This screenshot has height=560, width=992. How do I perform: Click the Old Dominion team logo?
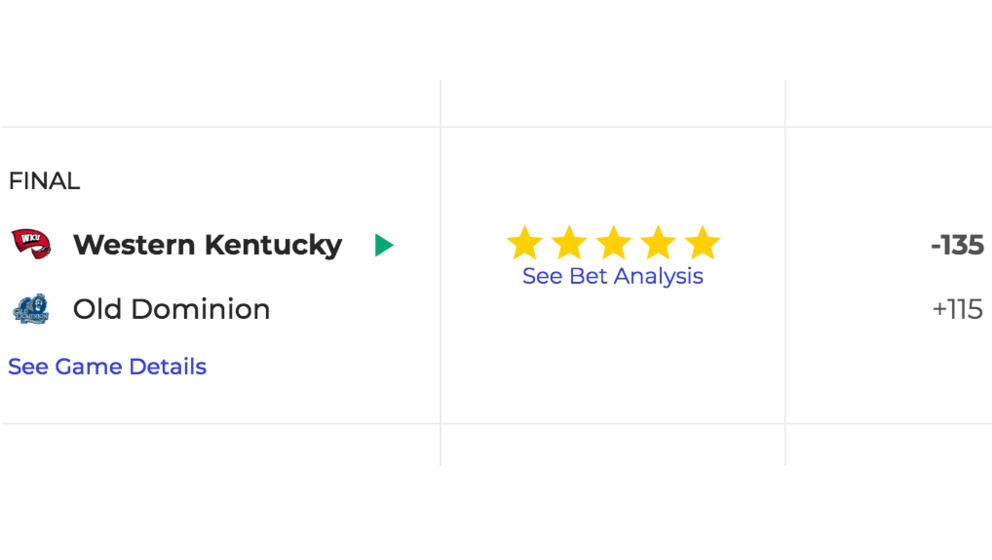pos(31,309)
